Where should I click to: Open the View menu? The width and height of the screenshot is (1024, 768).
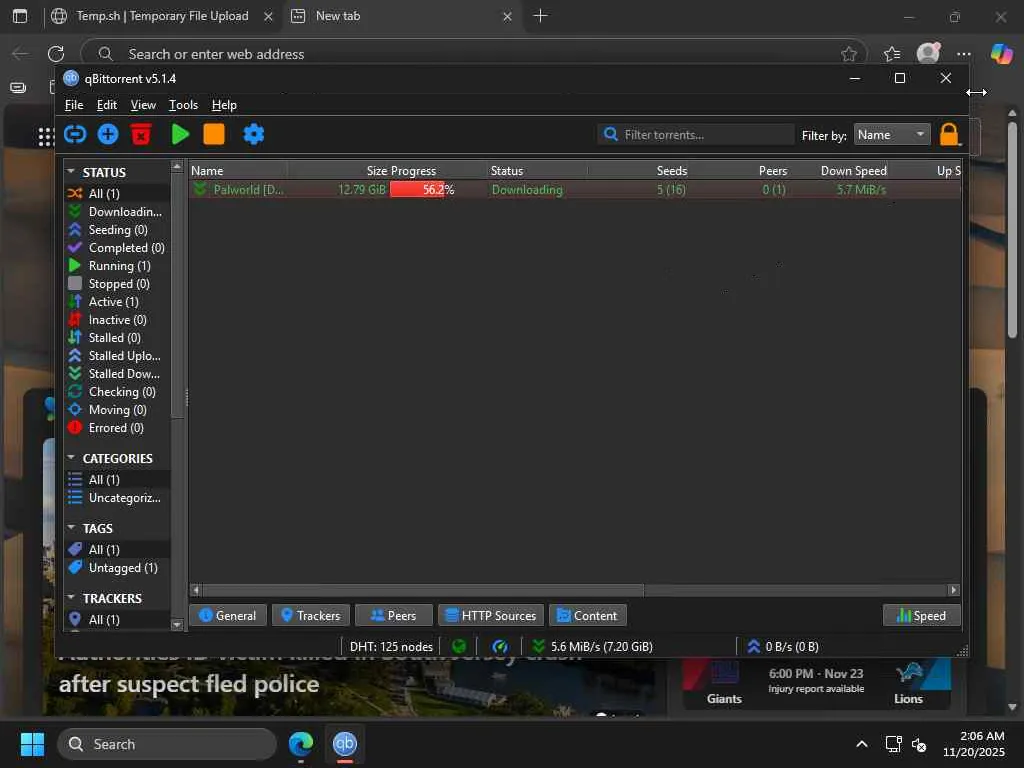pyautogui.click(x=143, y=105)
